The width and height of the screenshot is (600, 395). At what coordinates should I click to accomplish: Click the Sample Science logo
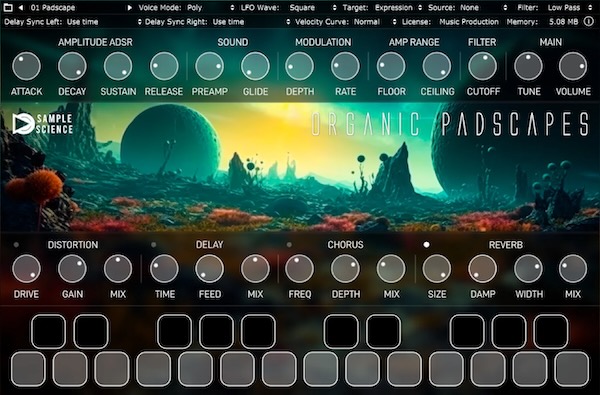tap(42, 124)
